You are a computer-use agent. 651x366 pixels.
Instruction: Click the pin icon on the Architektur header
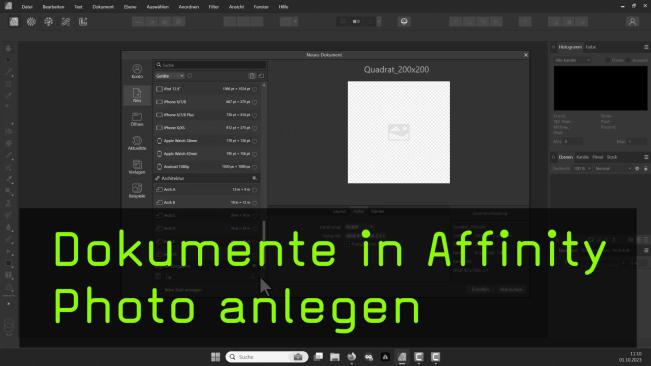tap(254, 178)
